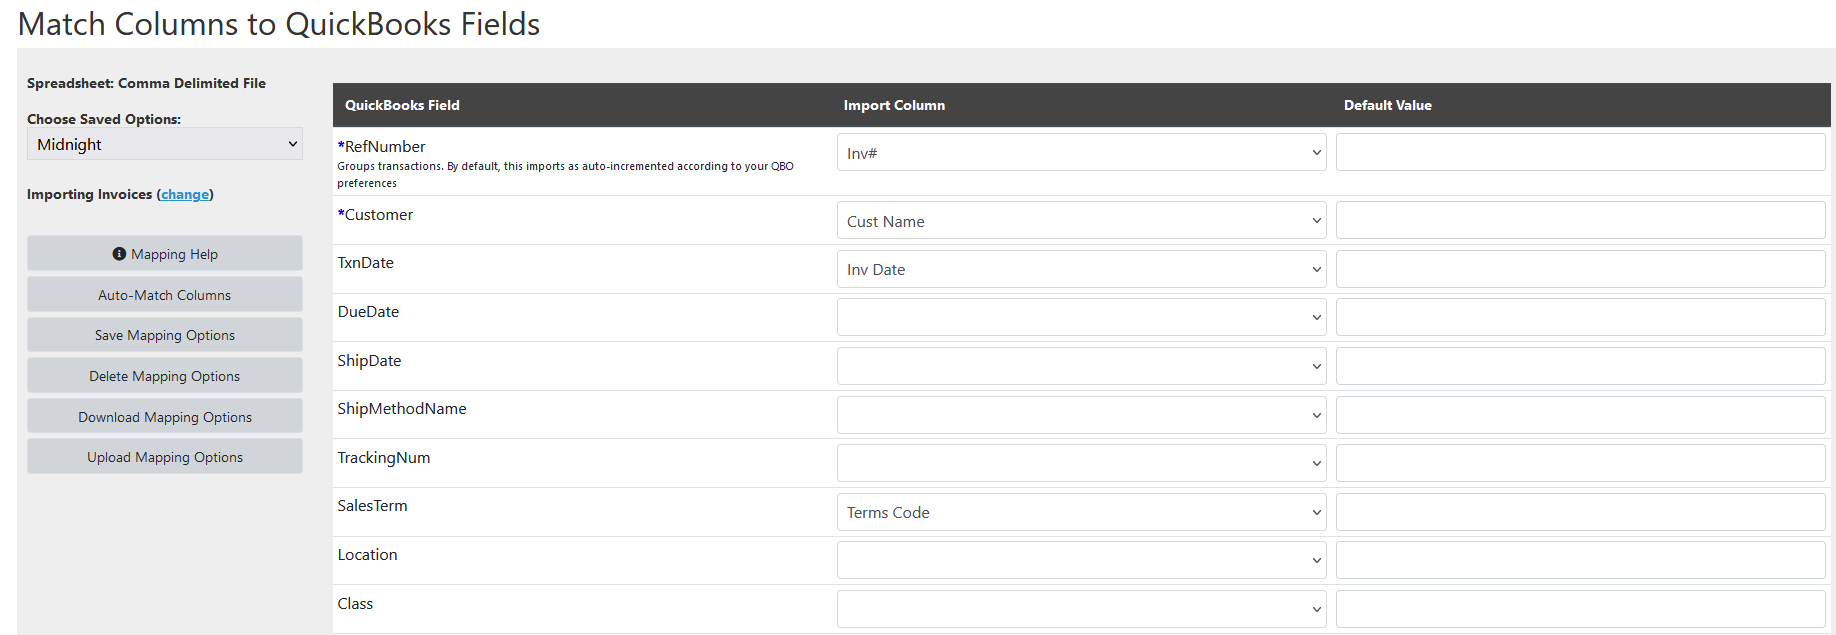Click the RefNumber default value field
Image resolution: width=1836 pixels, height=635 pixels.
pos(1581,153)
